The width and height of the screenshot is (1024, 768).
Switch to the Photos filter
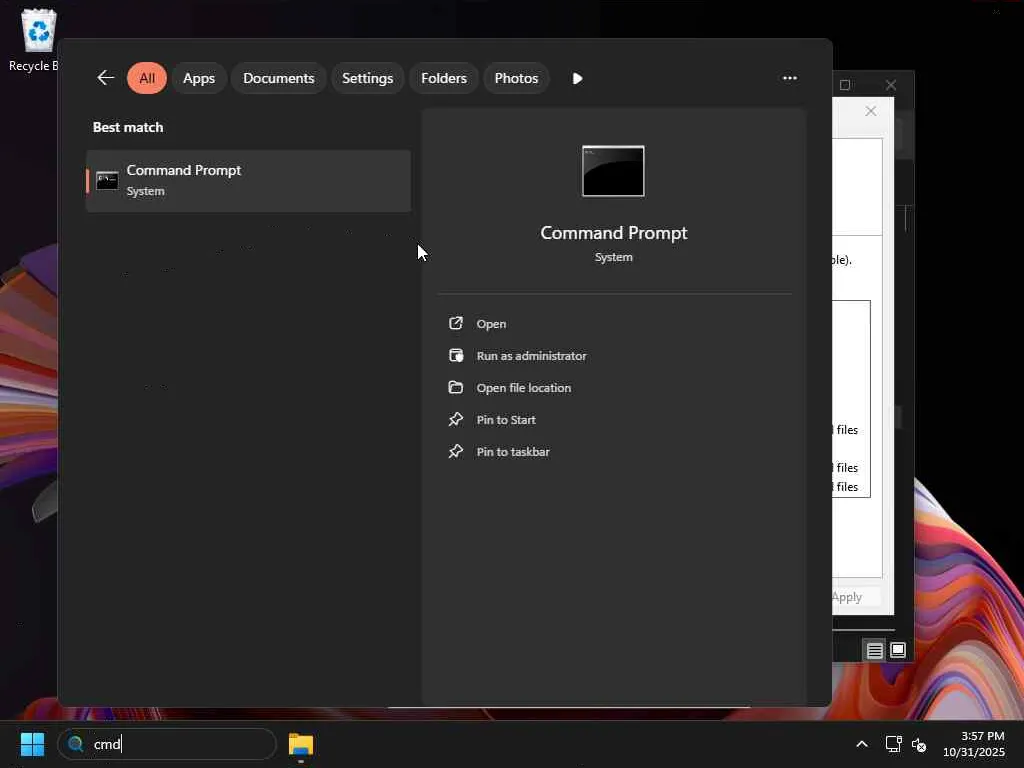tap(516, 78)
